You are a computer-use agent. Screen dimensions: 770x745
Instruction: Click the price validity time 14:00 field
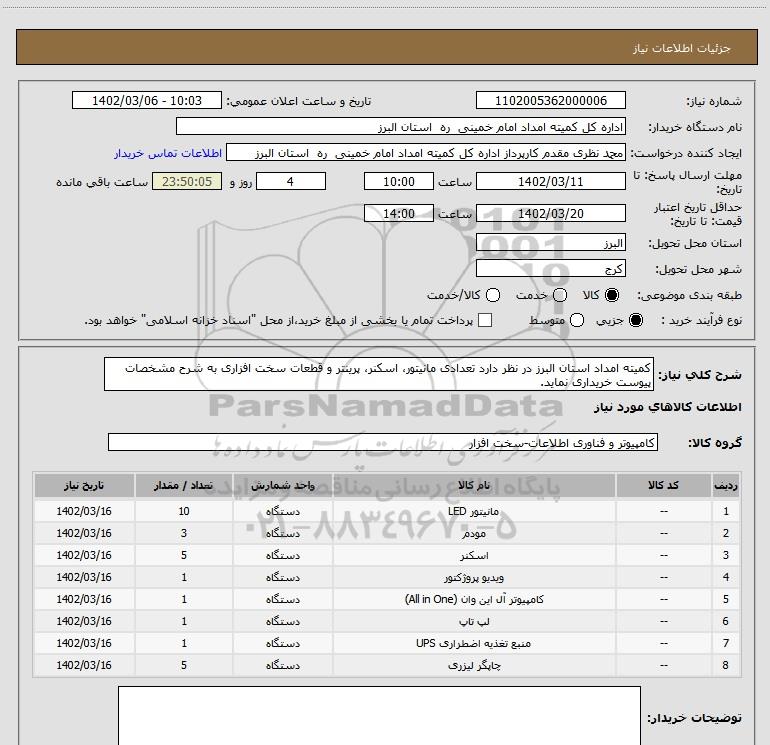click(399, 214)
